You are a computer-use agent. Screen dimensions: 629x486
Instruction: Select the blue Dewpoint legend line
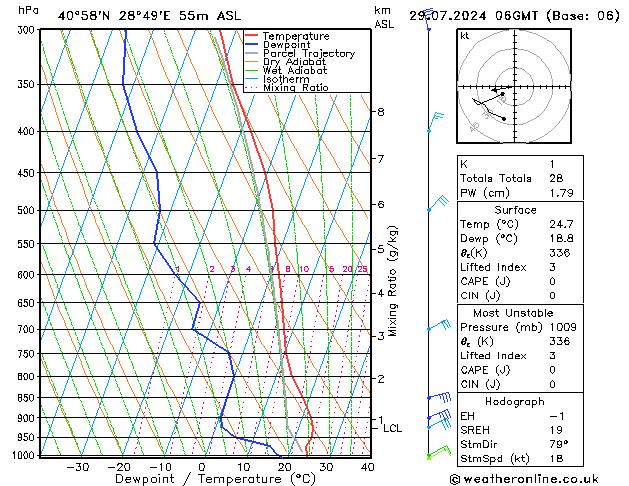(252, 45)
